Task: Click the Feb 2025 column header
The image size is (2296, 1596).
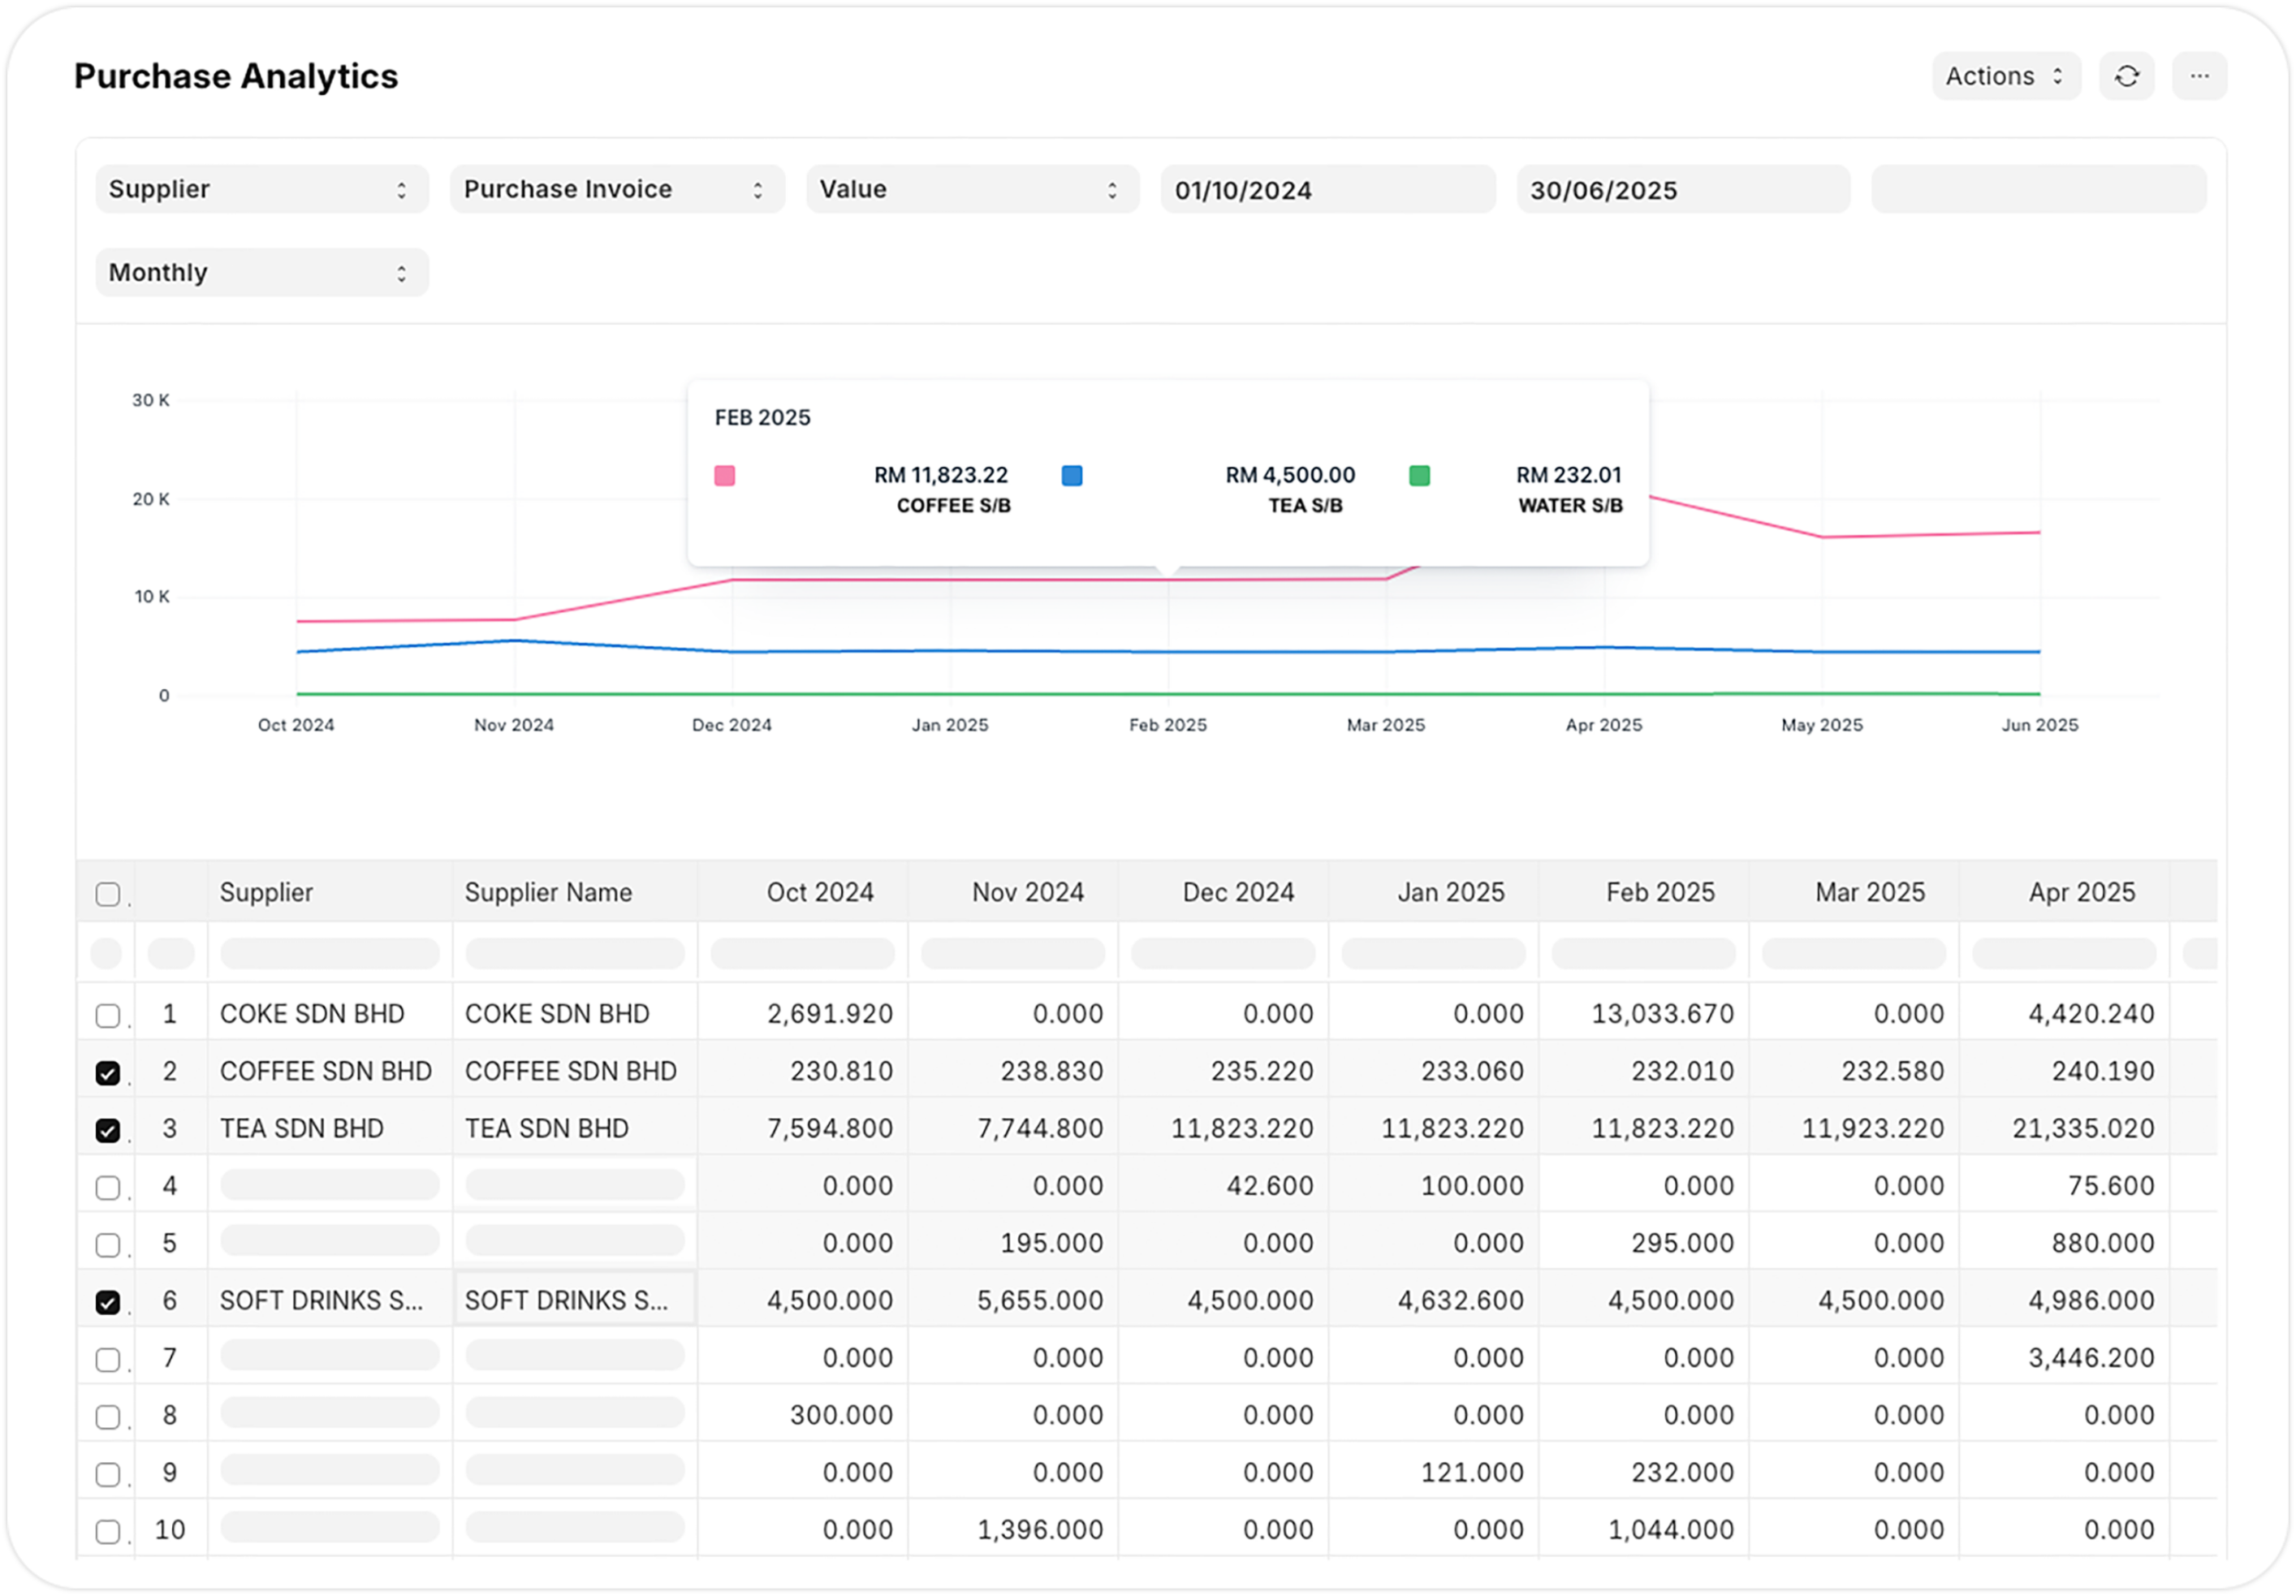Action: [1659, 892]
